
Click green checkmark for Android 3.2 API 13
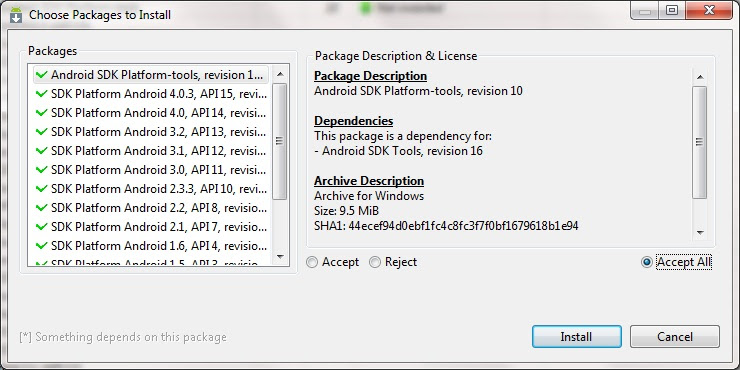42,132
